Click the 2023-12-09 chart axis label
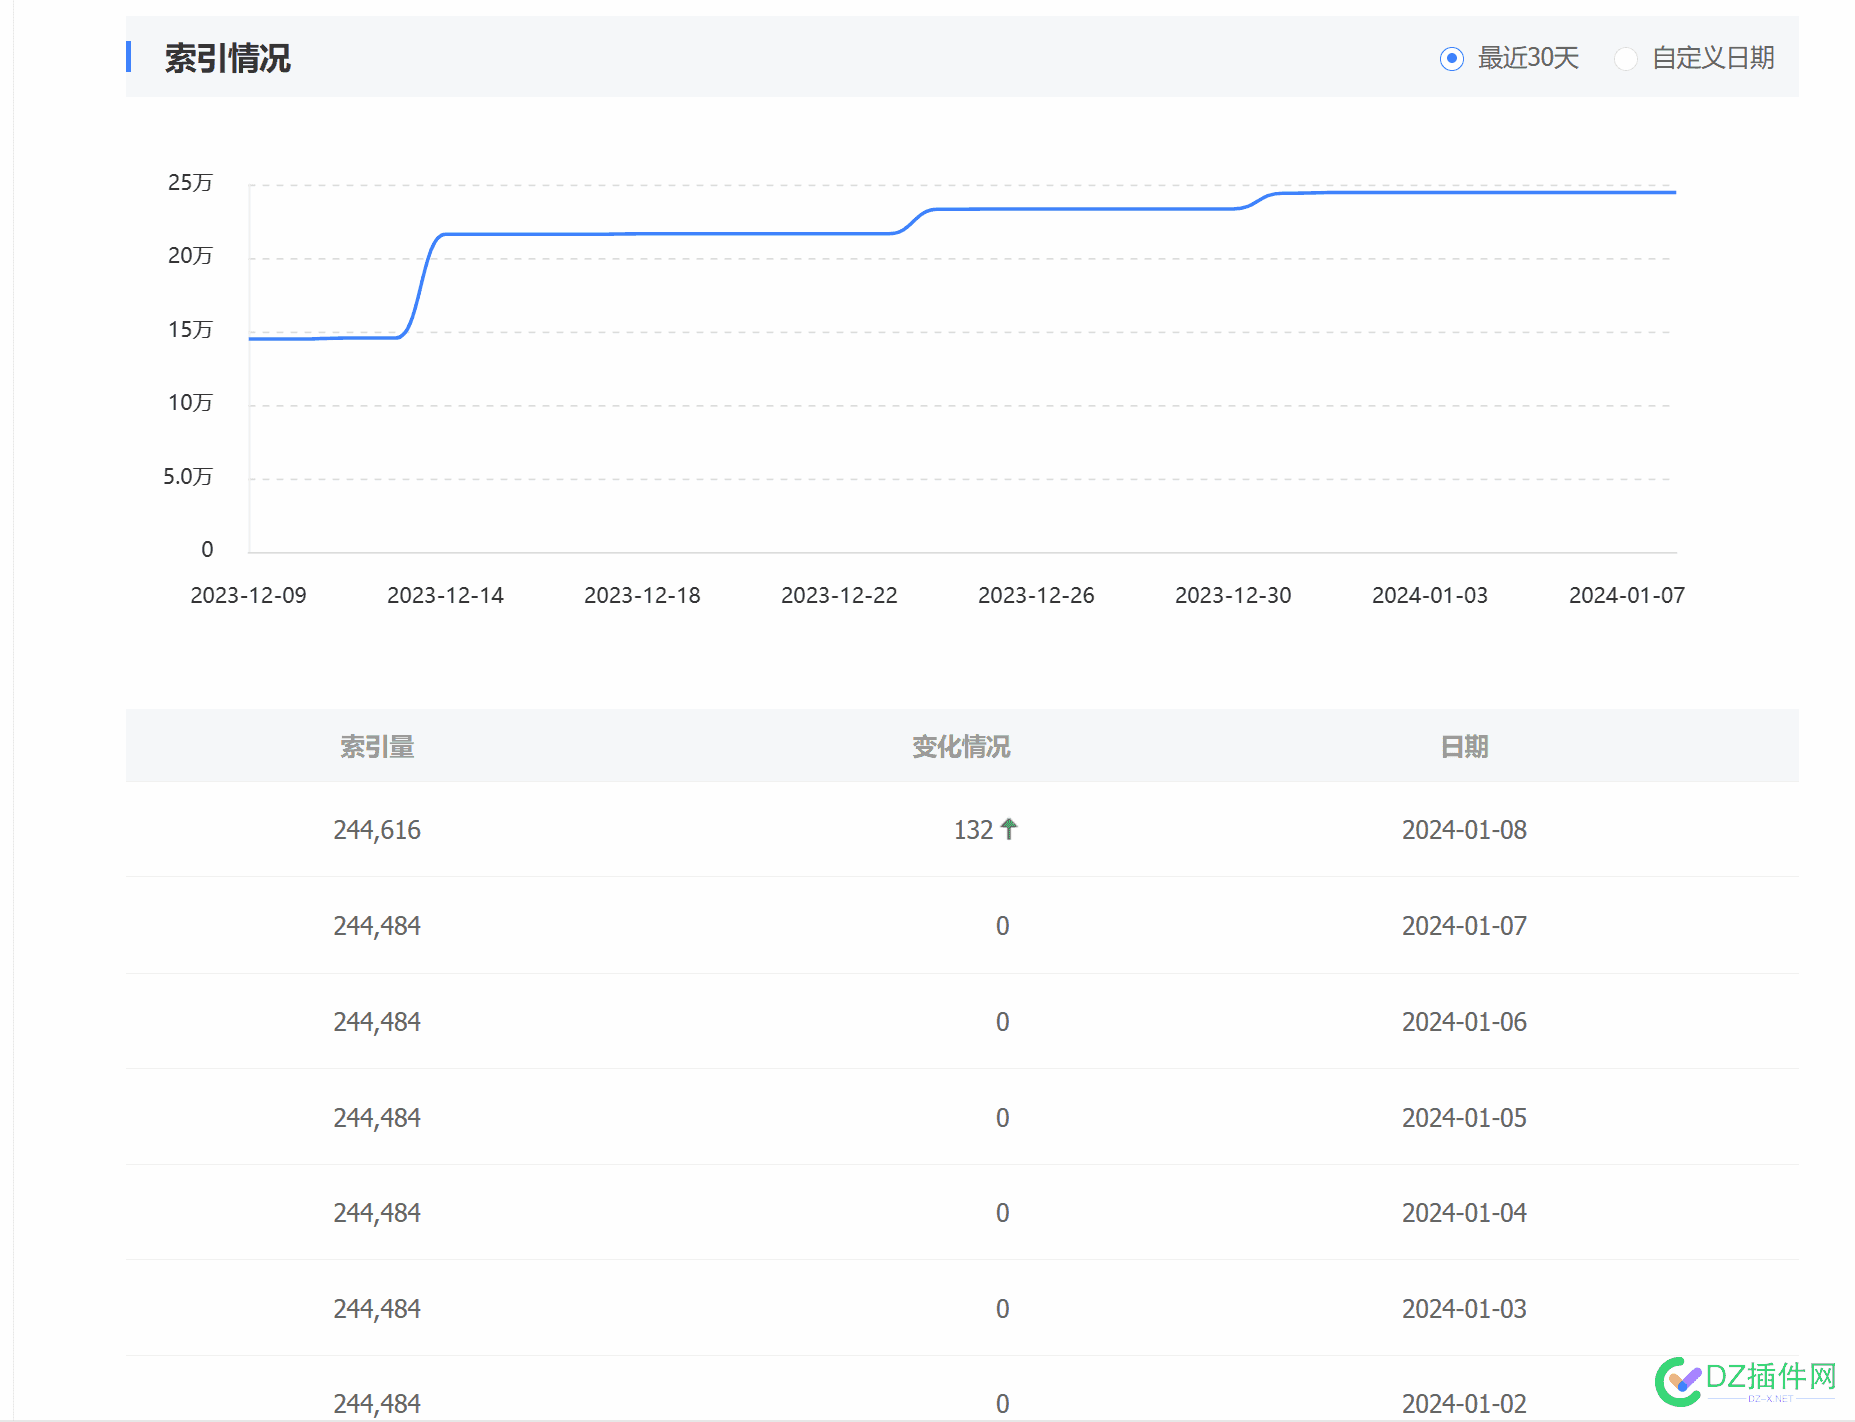This screenshot has height=1422, width=1855. click(248, 596)
